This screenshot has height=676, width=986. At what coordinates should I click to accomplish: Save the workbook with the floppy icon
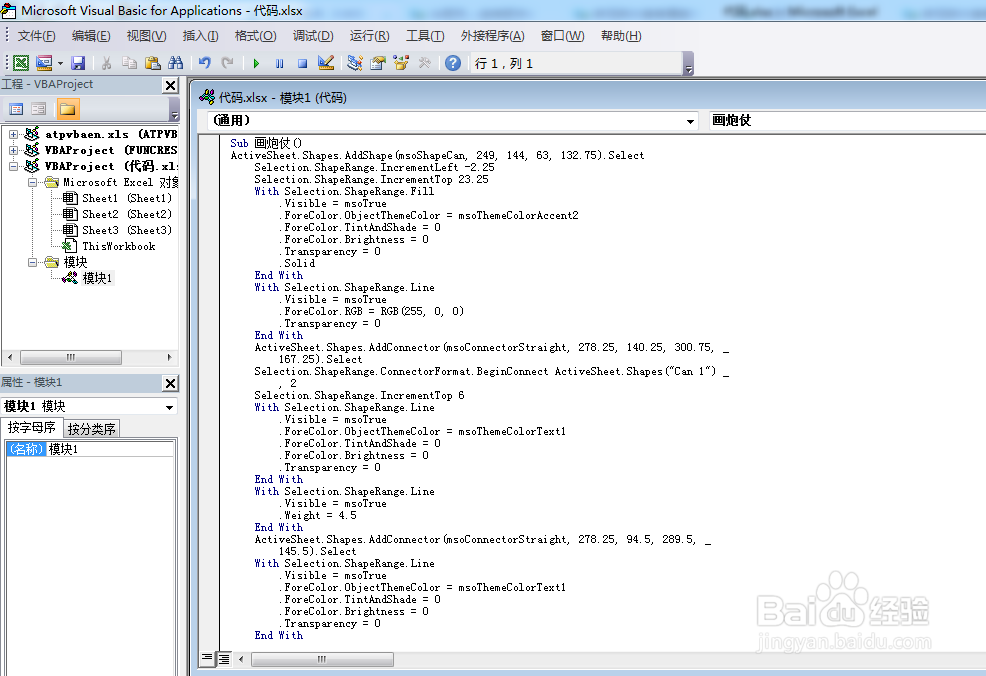tap(78, 63)
